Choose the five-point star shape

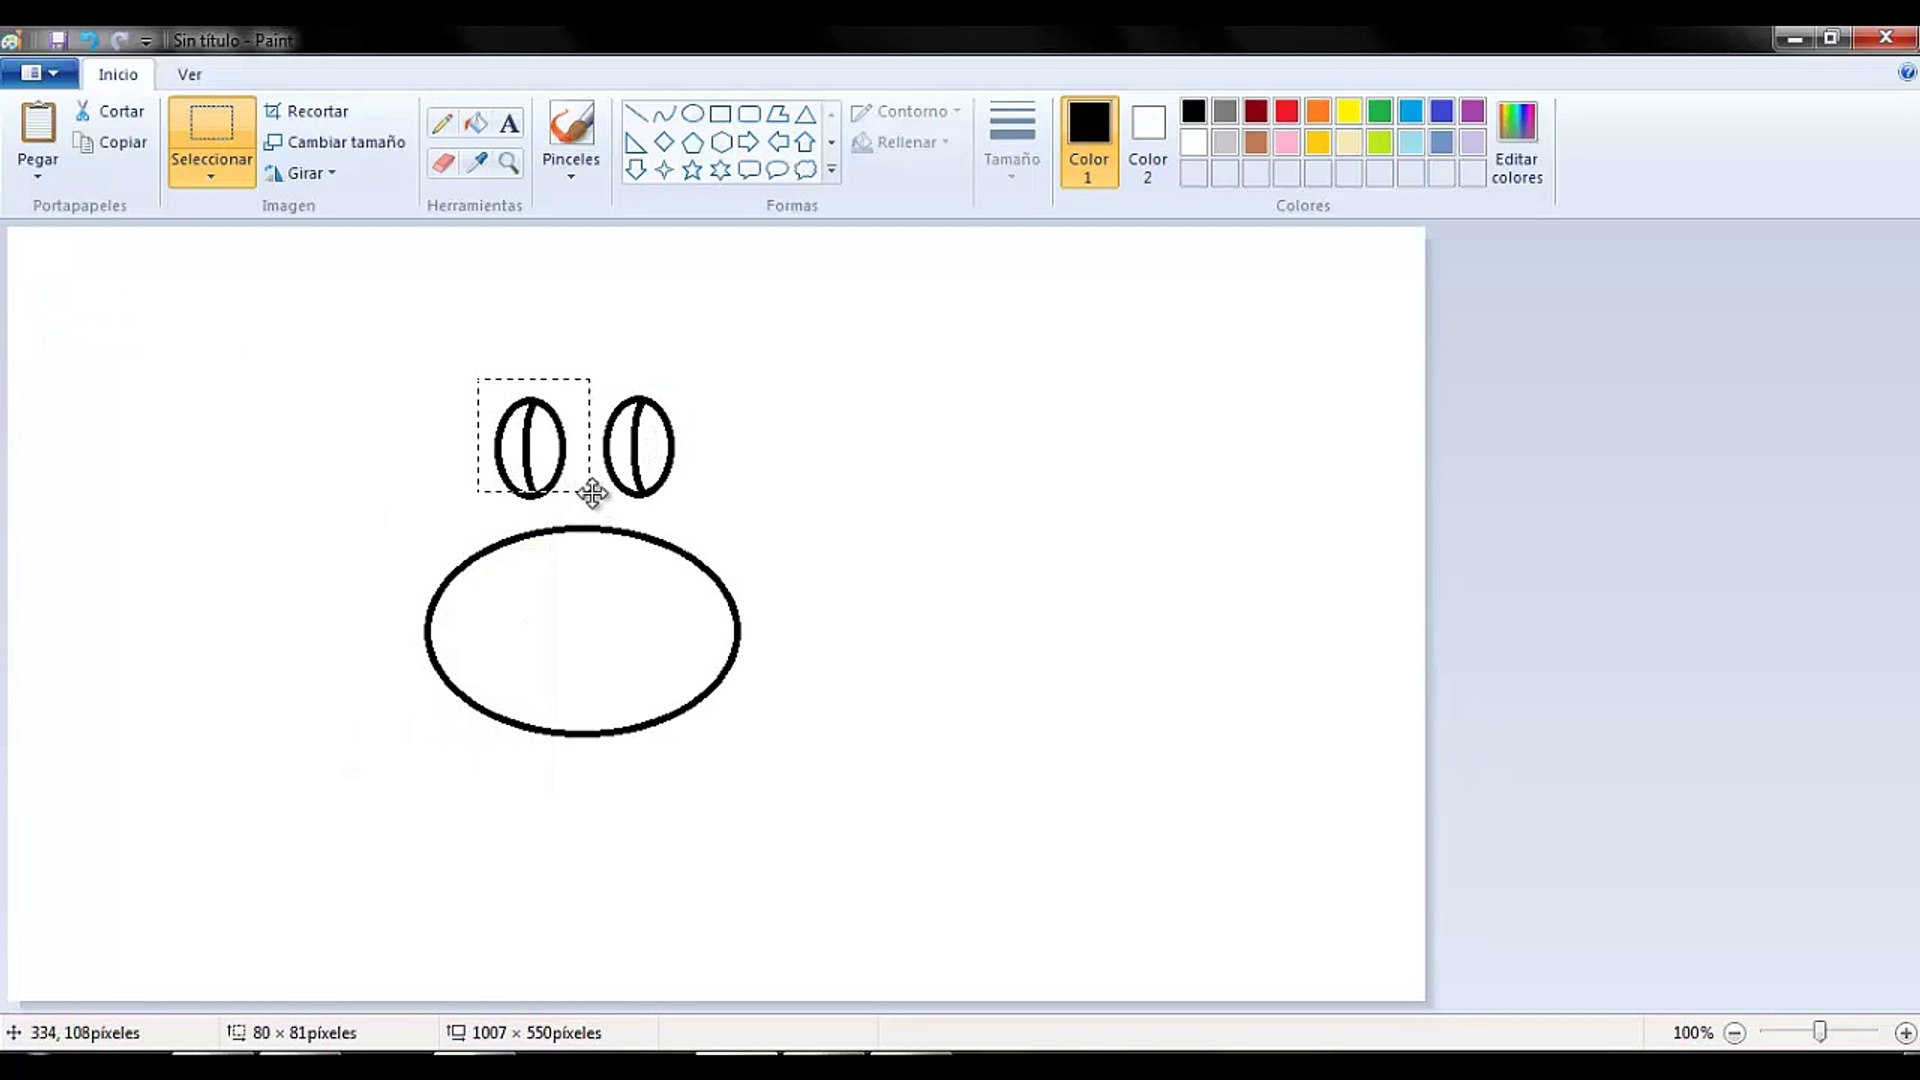click(692, 170)
